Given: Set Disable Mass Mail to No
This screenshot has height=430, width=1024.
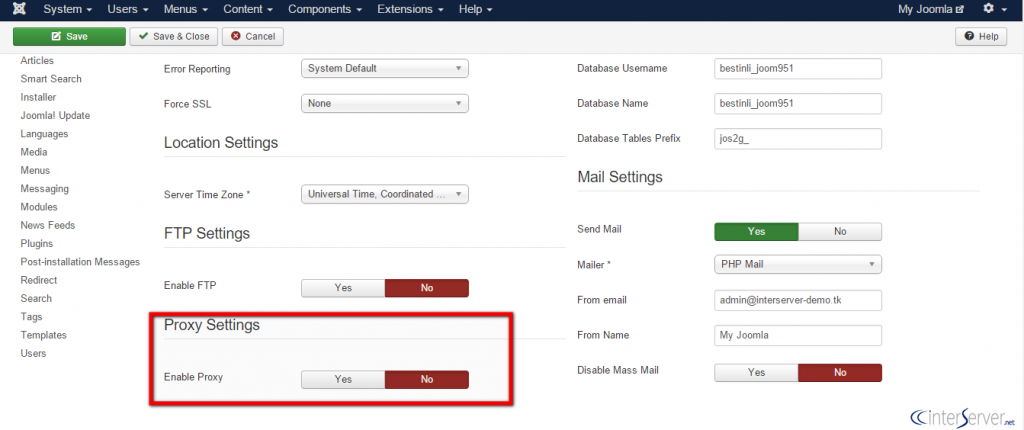Looking at the screenshot, I should (x=840, y=372).
